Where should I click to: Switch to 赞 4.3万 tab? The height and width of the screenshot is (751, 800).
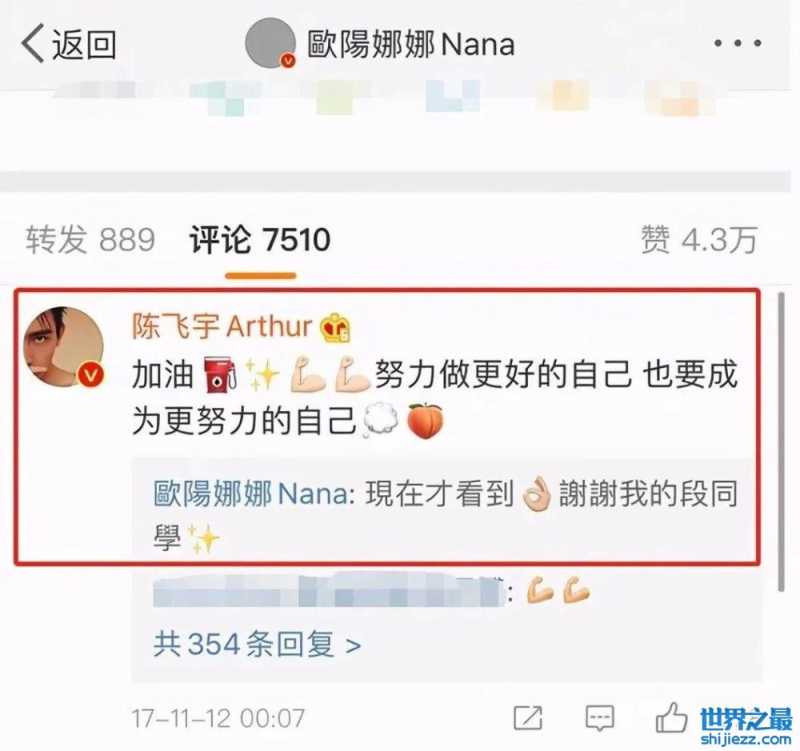[698, 240]
